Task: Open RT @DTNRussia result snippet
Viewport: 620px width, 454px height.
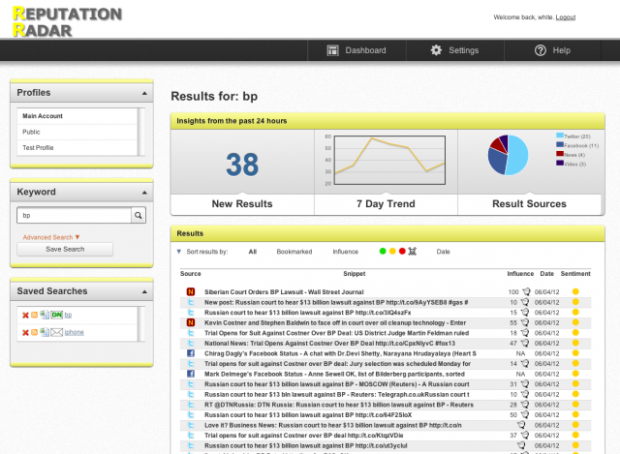Action: click(x=339, y=405)
